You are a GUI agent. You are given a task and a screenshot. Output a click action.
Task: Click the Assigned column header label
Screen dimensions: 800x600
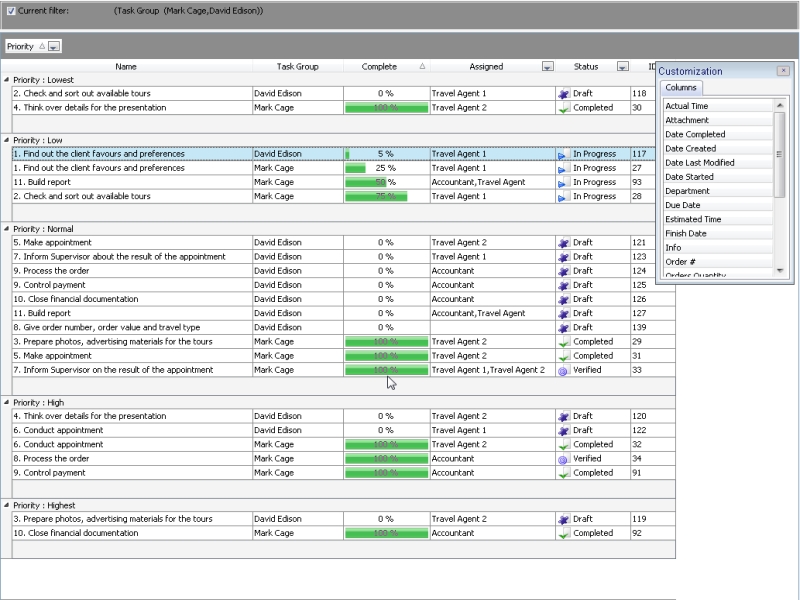(486, 67)
